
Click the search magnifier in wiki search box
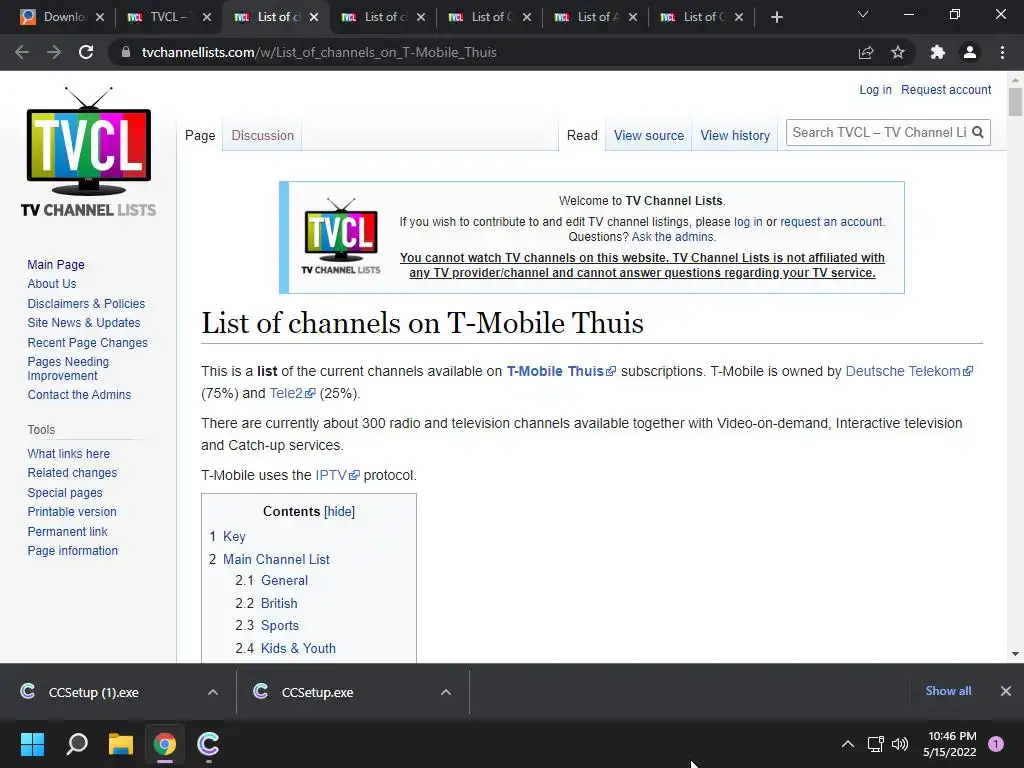point(978,133)
